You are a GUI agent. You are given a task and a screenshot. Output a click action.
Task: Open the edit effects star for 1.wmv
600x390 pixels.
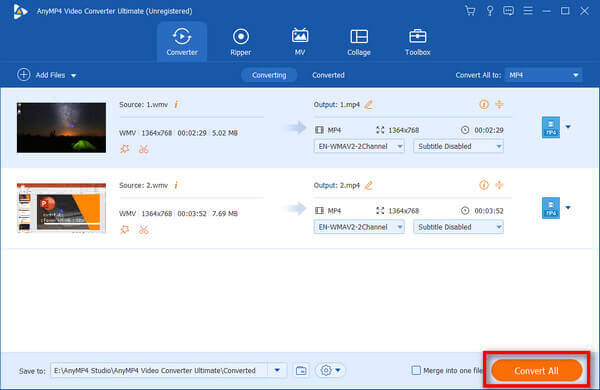(125, 149)
